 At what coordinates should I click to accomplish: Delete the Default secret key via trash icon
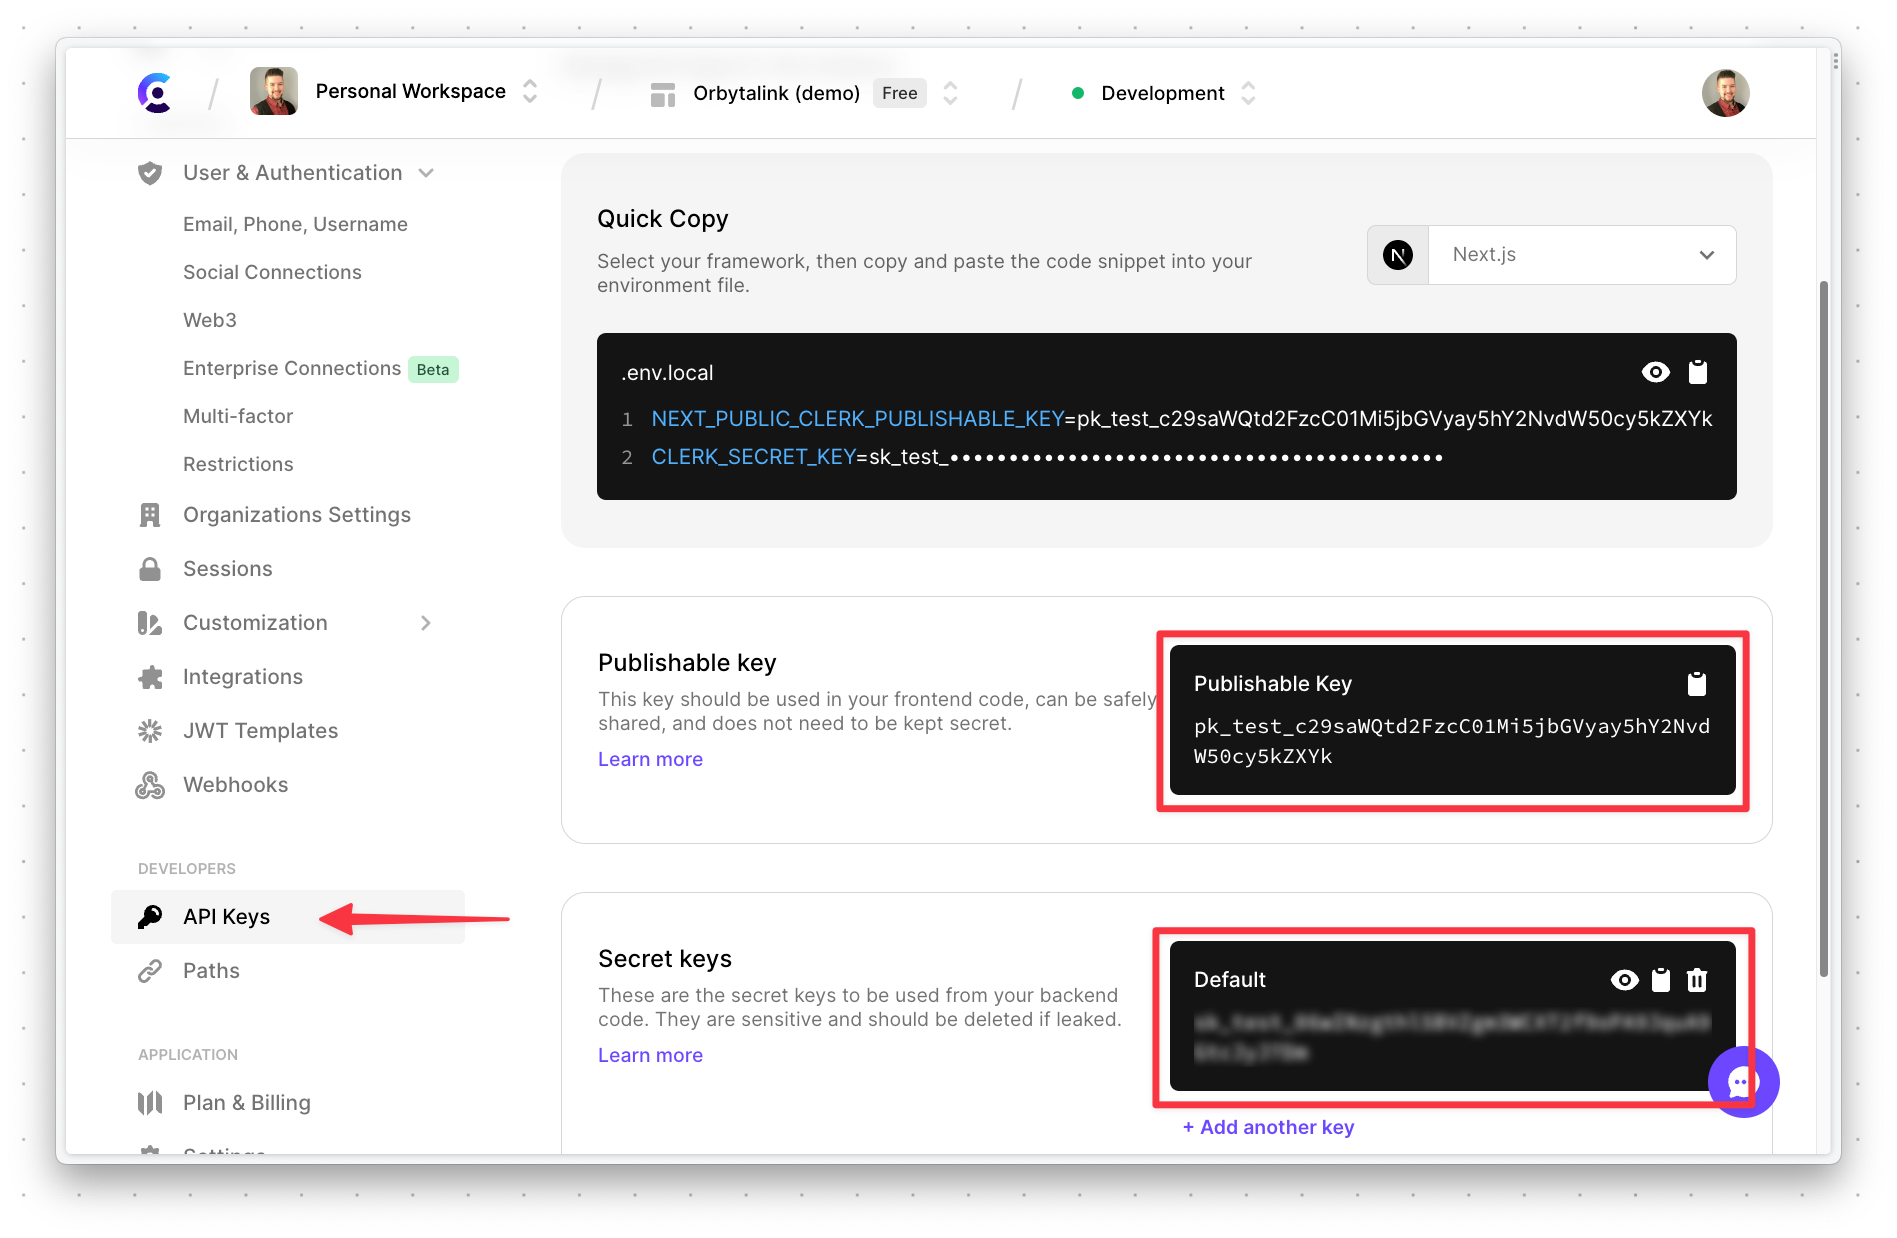[x=1697, y=980]
